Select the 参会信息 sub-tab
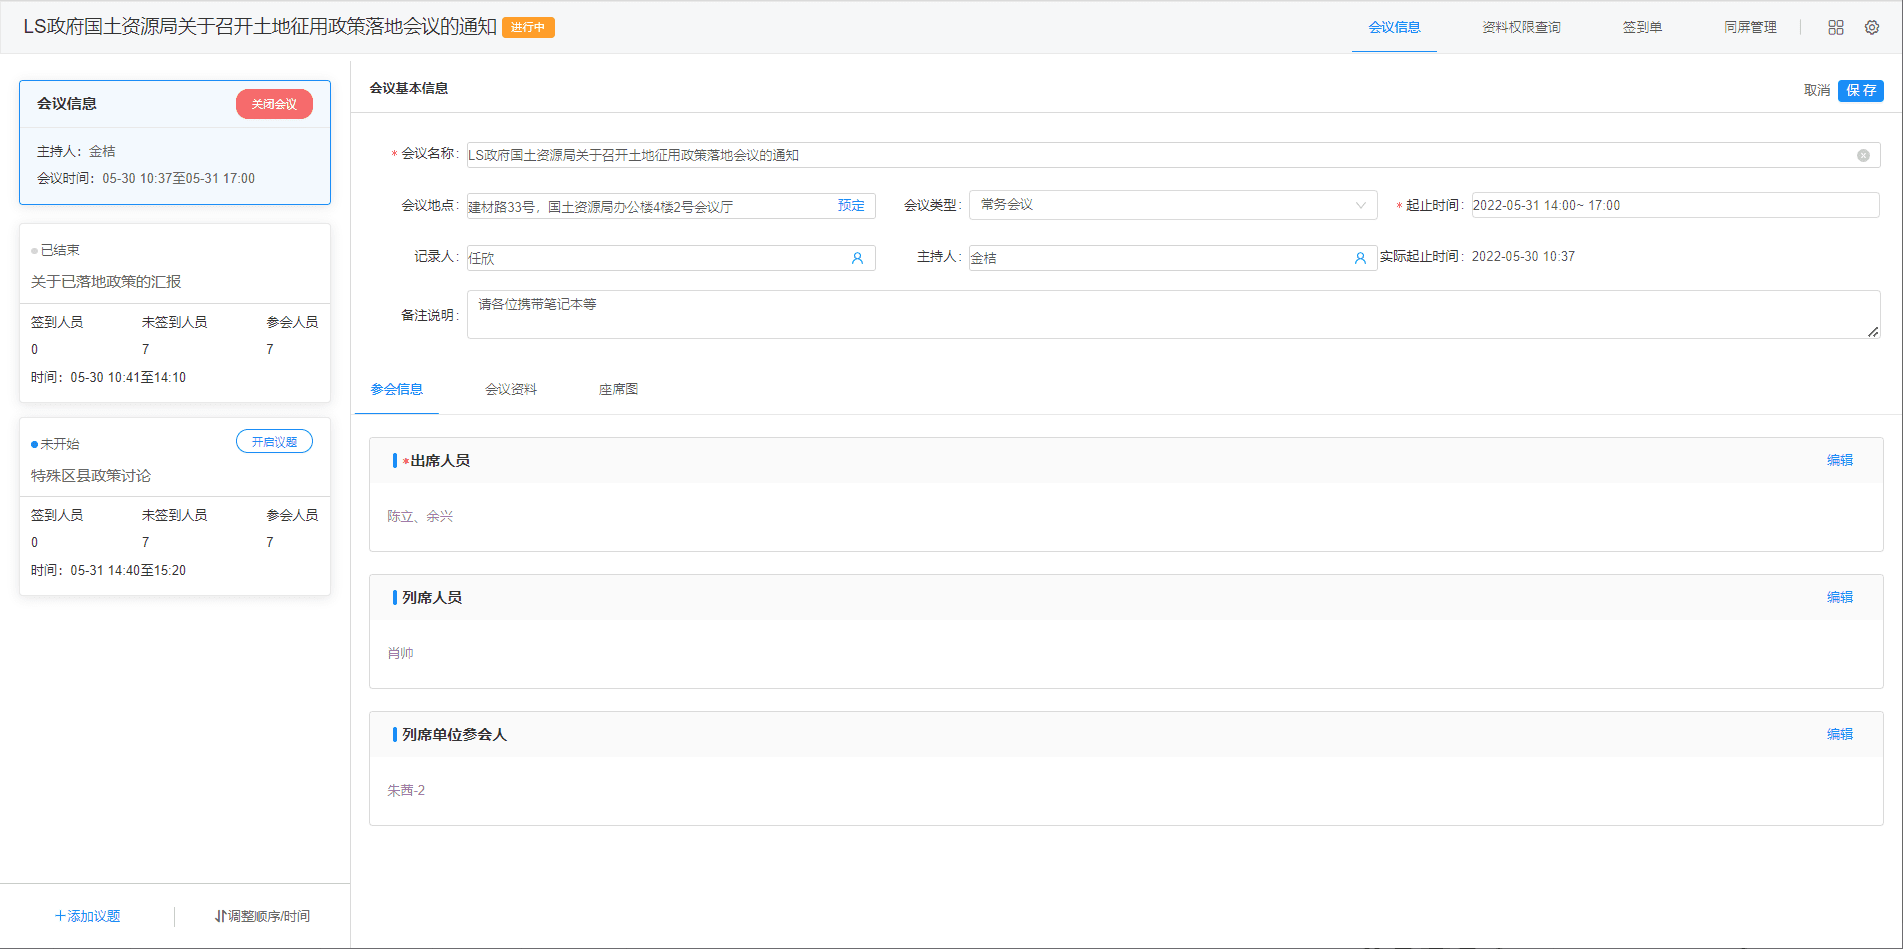 click(397, 390)
